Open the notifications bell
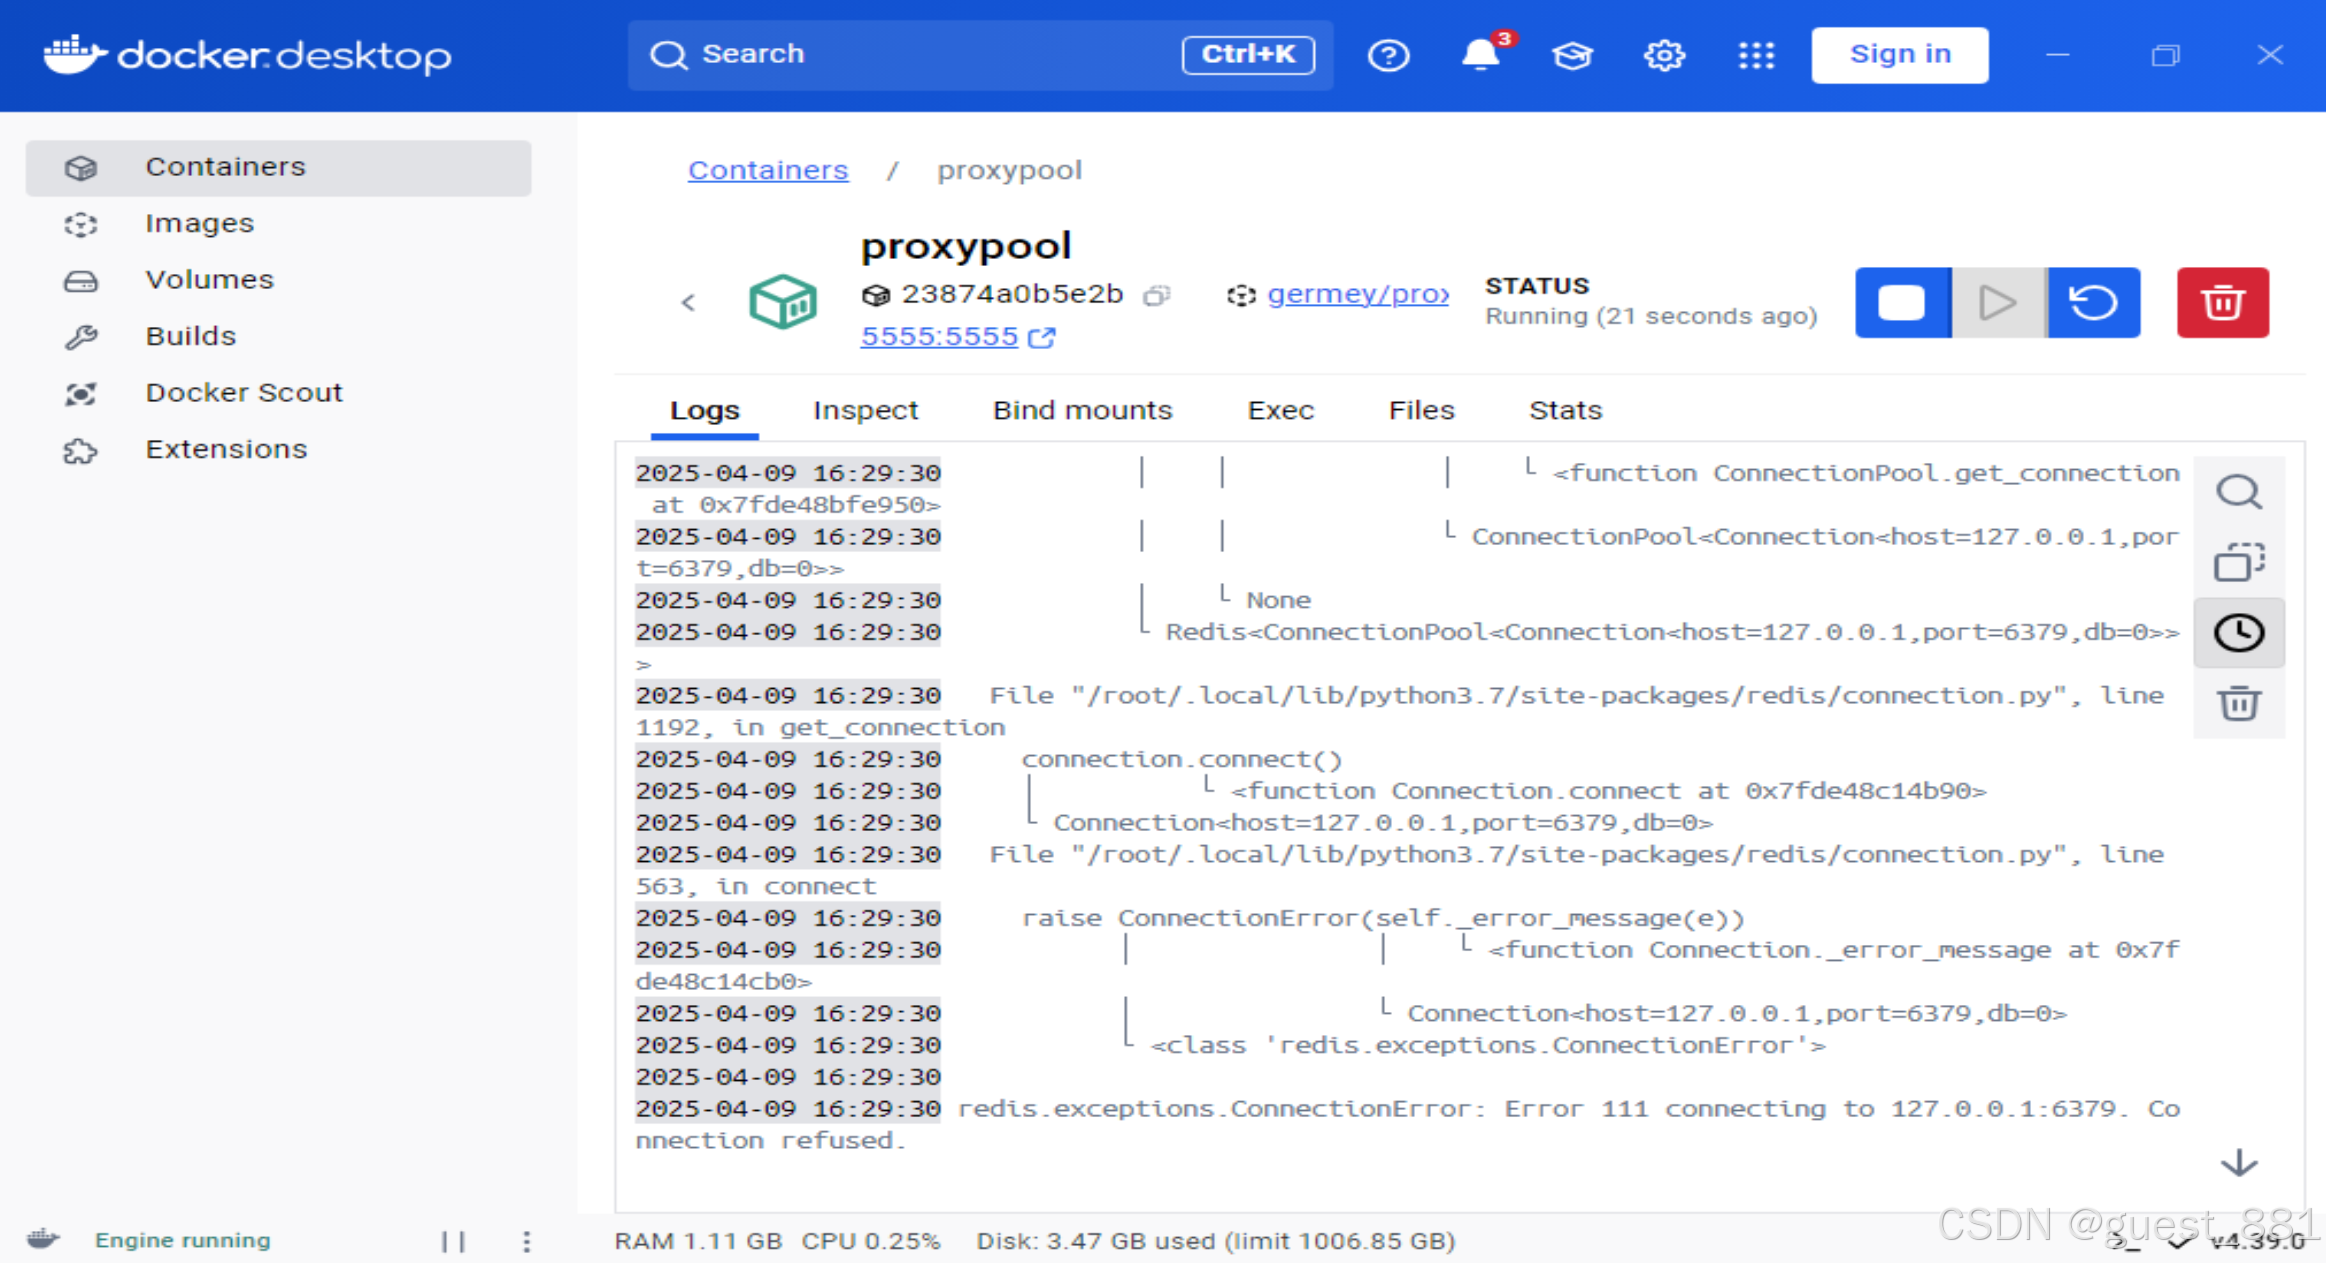 point(1480,55)
